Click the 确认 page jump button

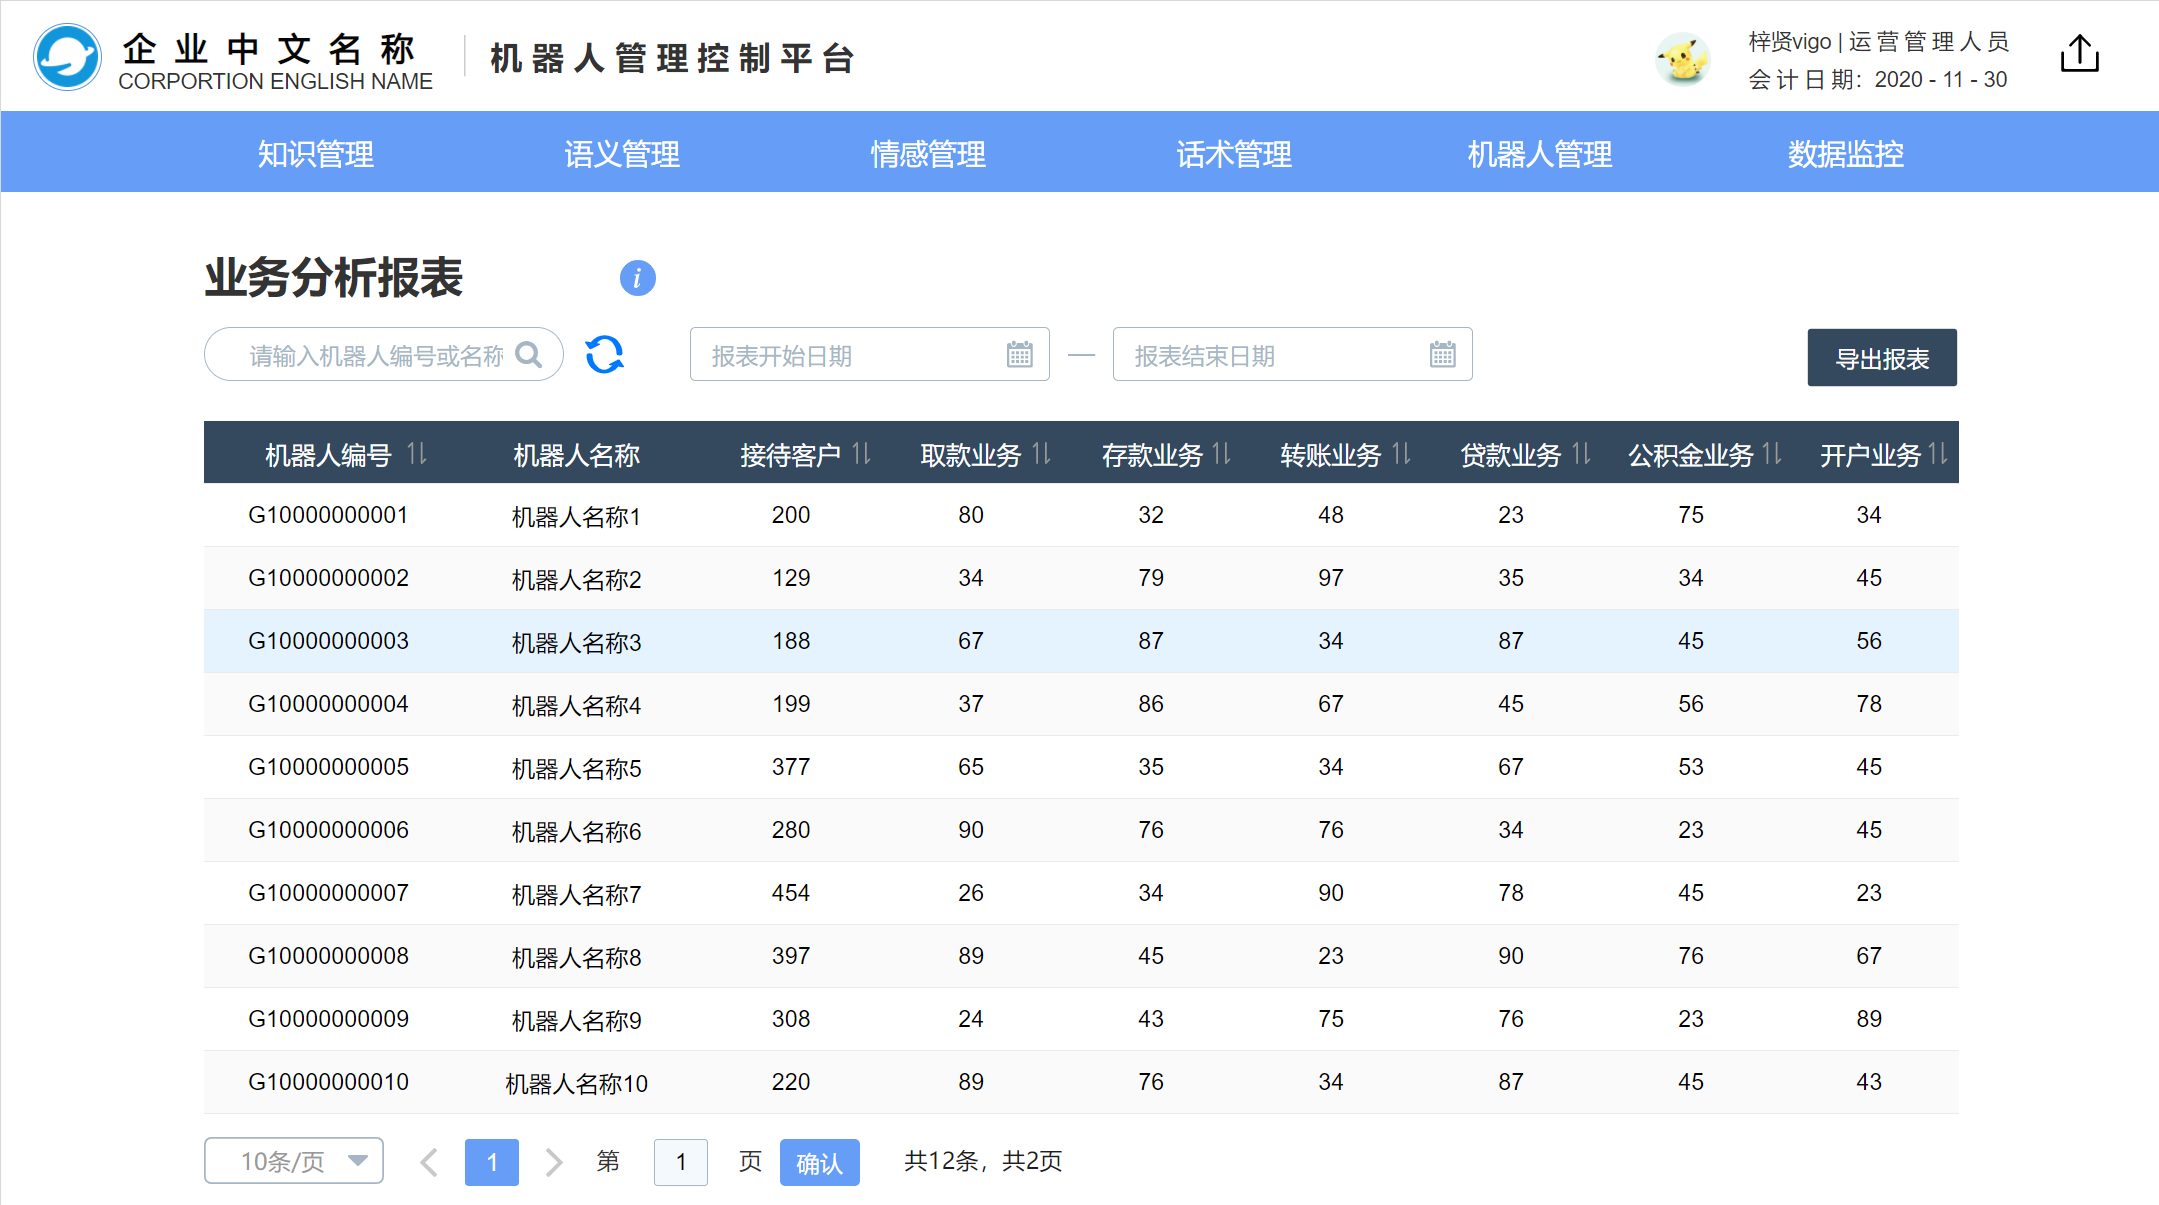tap(819, 1162)
